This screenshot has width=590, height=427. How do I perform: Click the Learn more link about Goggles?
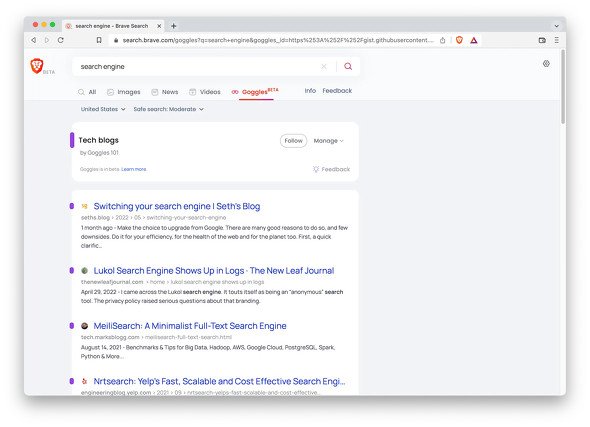click(134, 169)
